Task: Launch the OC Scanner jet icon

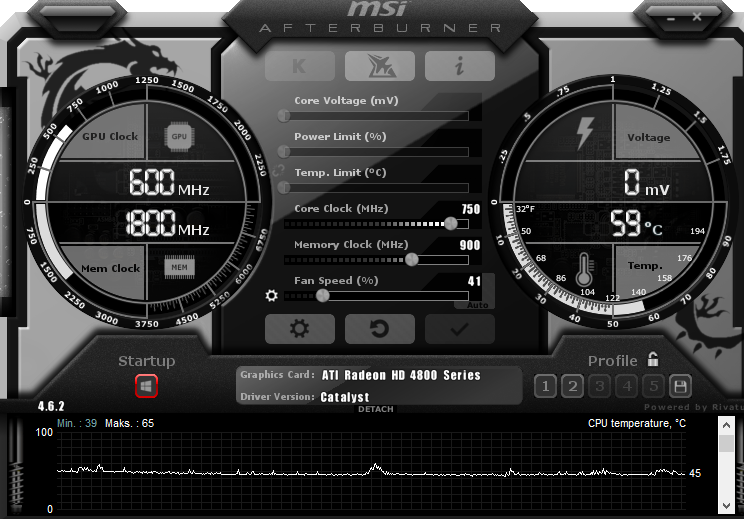Action: (x=380, y=66)
